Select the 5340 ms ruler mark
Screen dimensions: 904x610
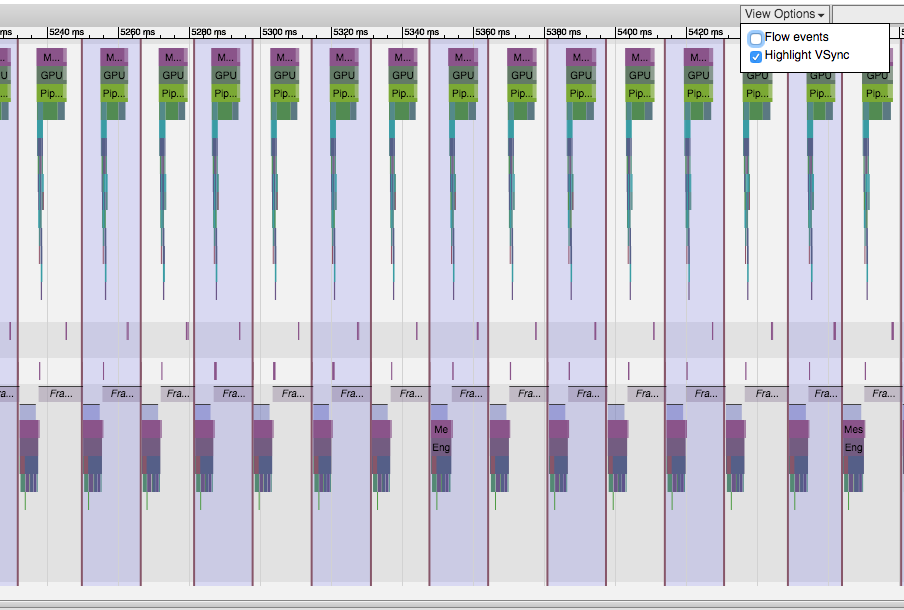pos(421,32)
